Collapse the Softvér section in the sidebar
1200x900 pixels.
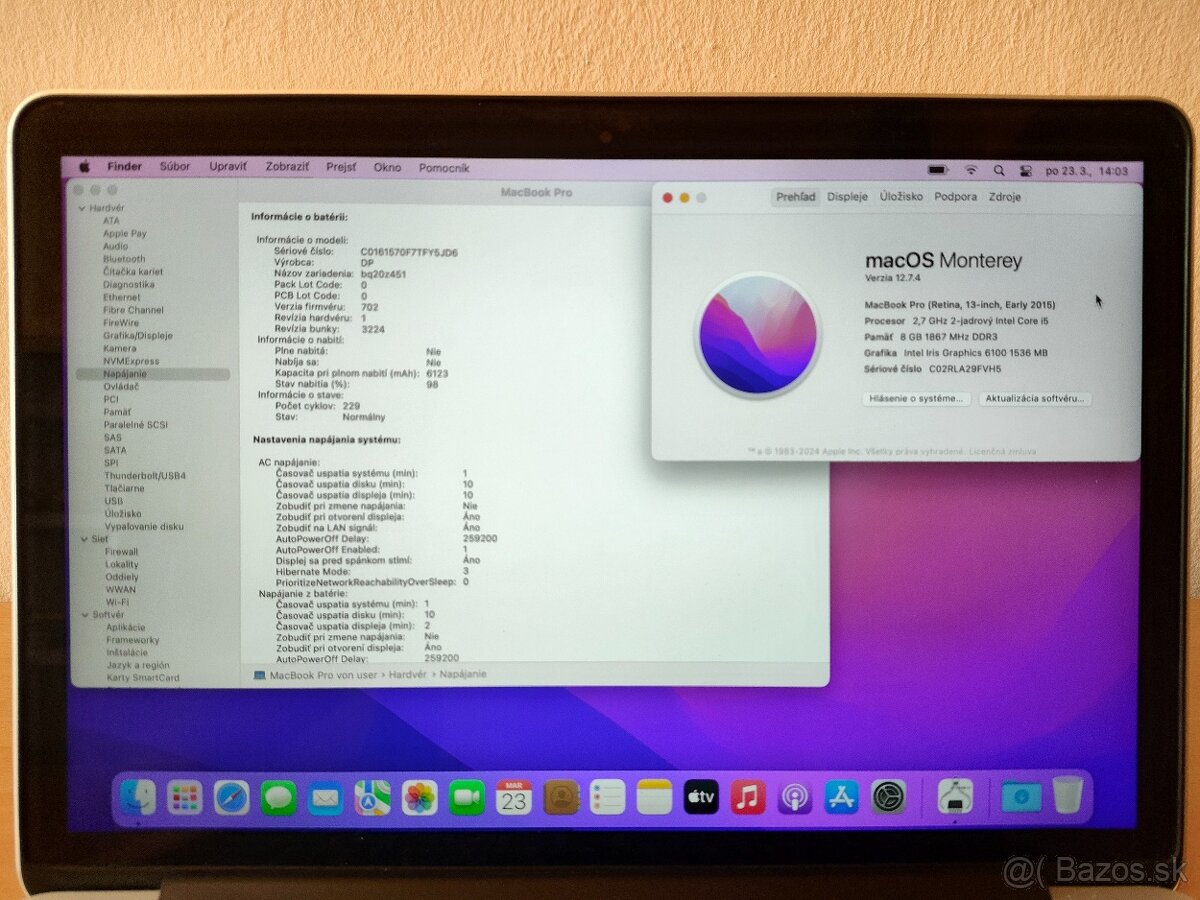click(85, 614)
